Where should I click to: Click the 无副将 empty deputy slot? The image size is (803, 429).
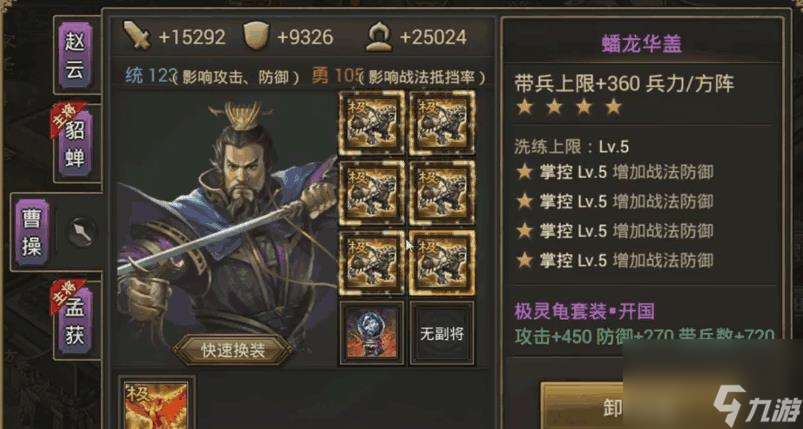click(442, 333)
